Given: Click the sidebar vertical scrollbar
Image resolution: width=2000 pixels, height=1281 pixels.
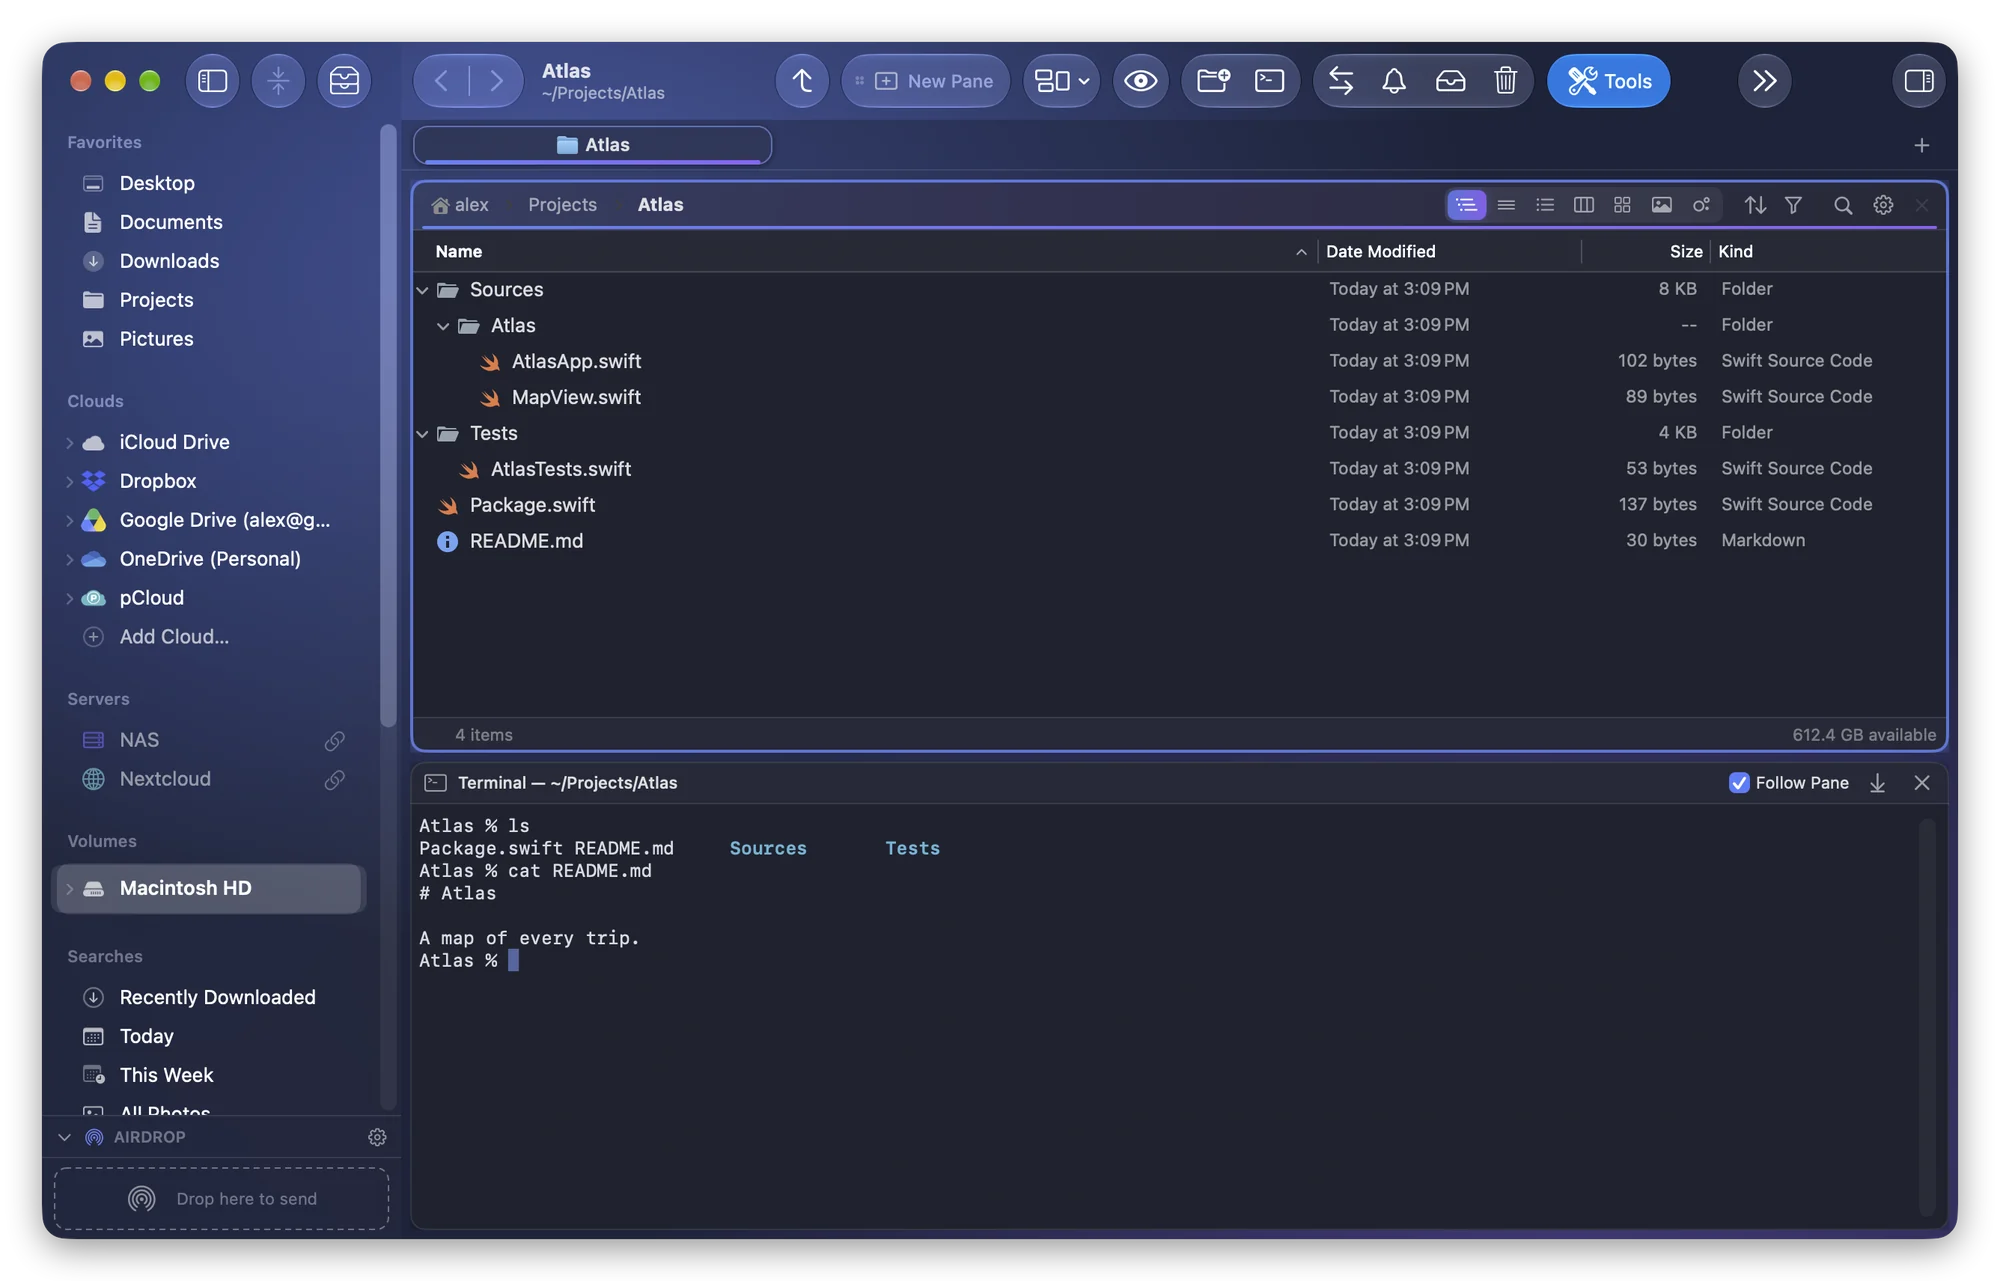Looking at the screenshot, I should (388, 426).
